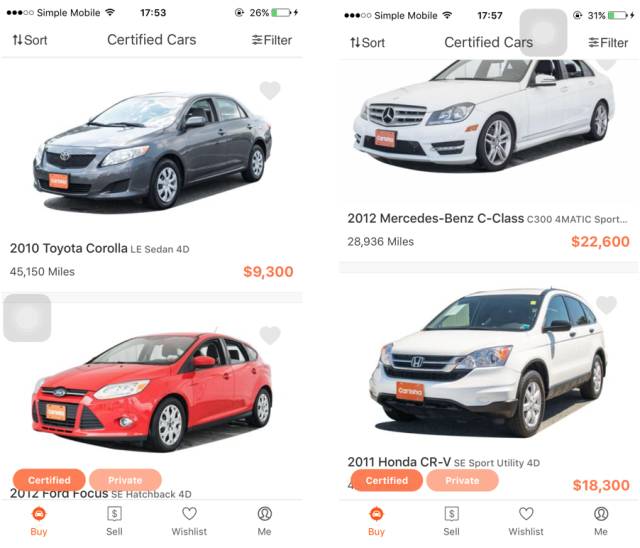Open Sort options in left screen
The image size is (640, 548).
[x=30, y=40]
